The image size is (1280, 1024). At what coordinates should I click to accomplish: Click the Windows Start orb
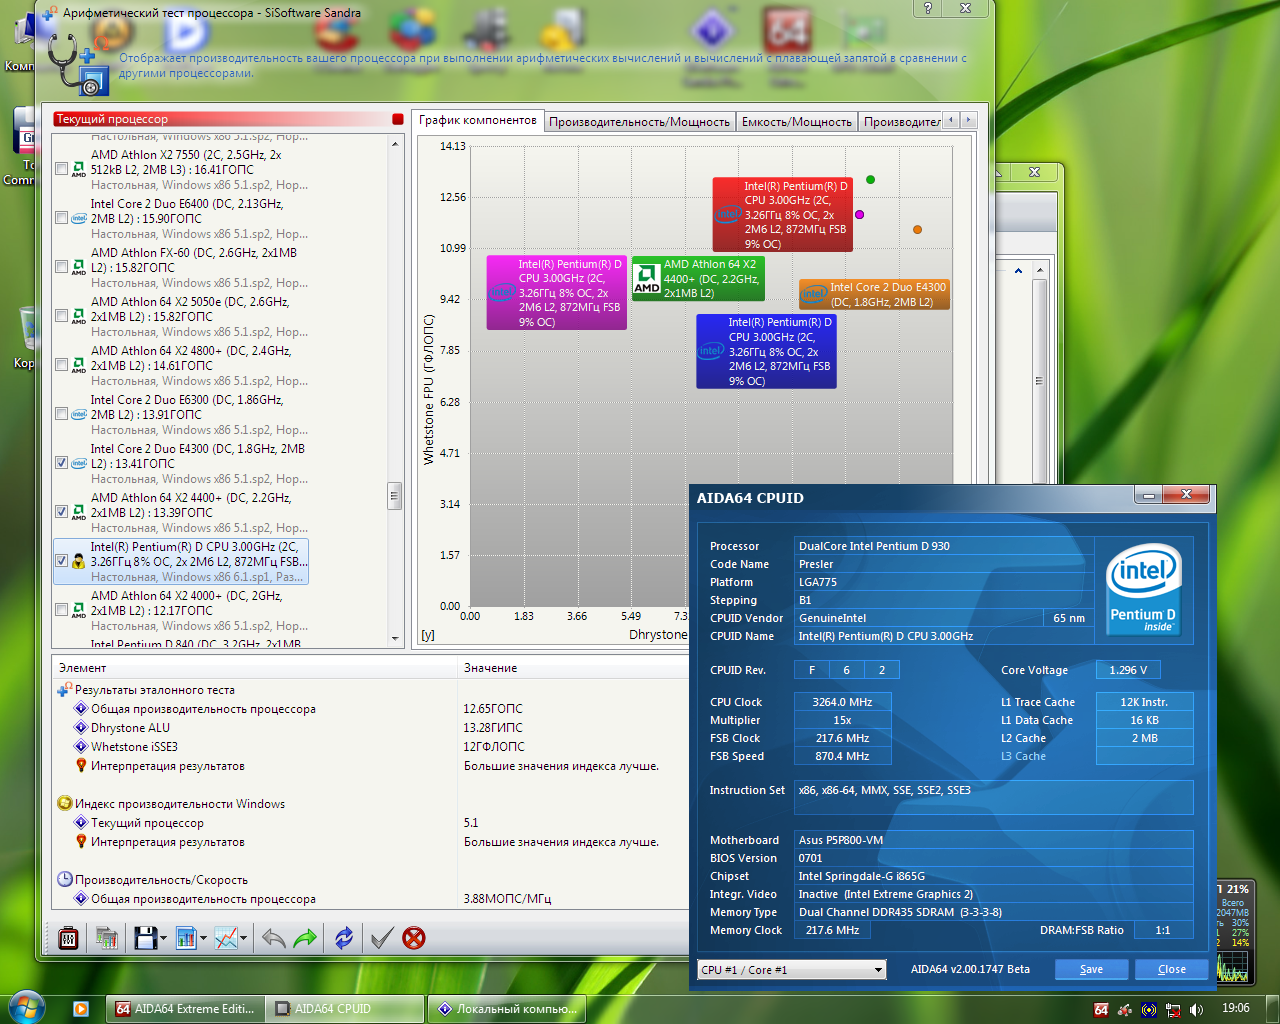(x=26, y=1008)
